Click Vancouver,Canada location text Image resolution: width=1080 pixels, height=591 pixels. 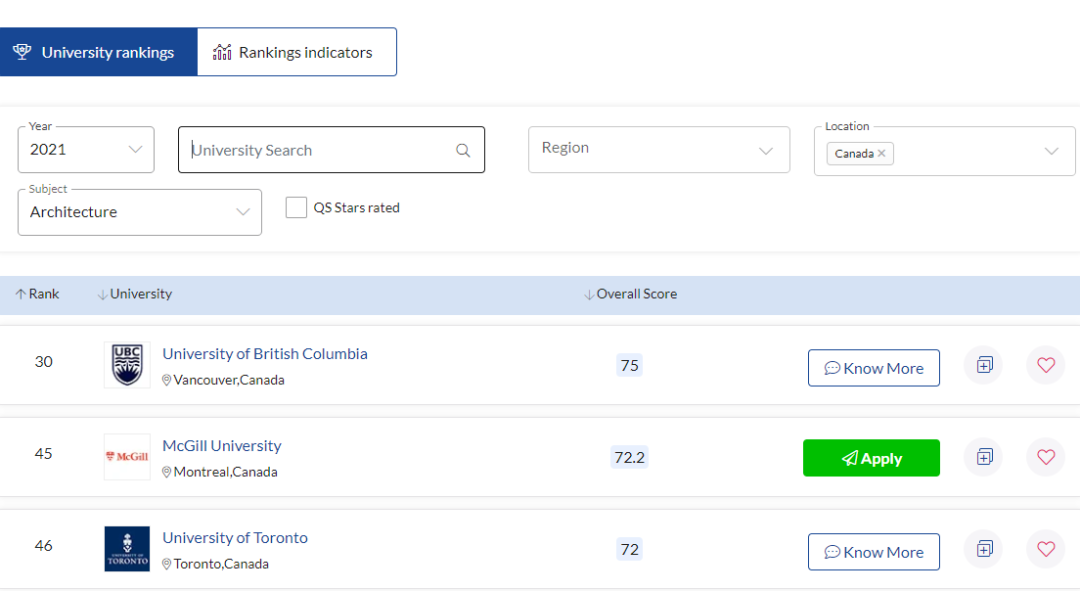pyautogui.click(x=229, y=380)
